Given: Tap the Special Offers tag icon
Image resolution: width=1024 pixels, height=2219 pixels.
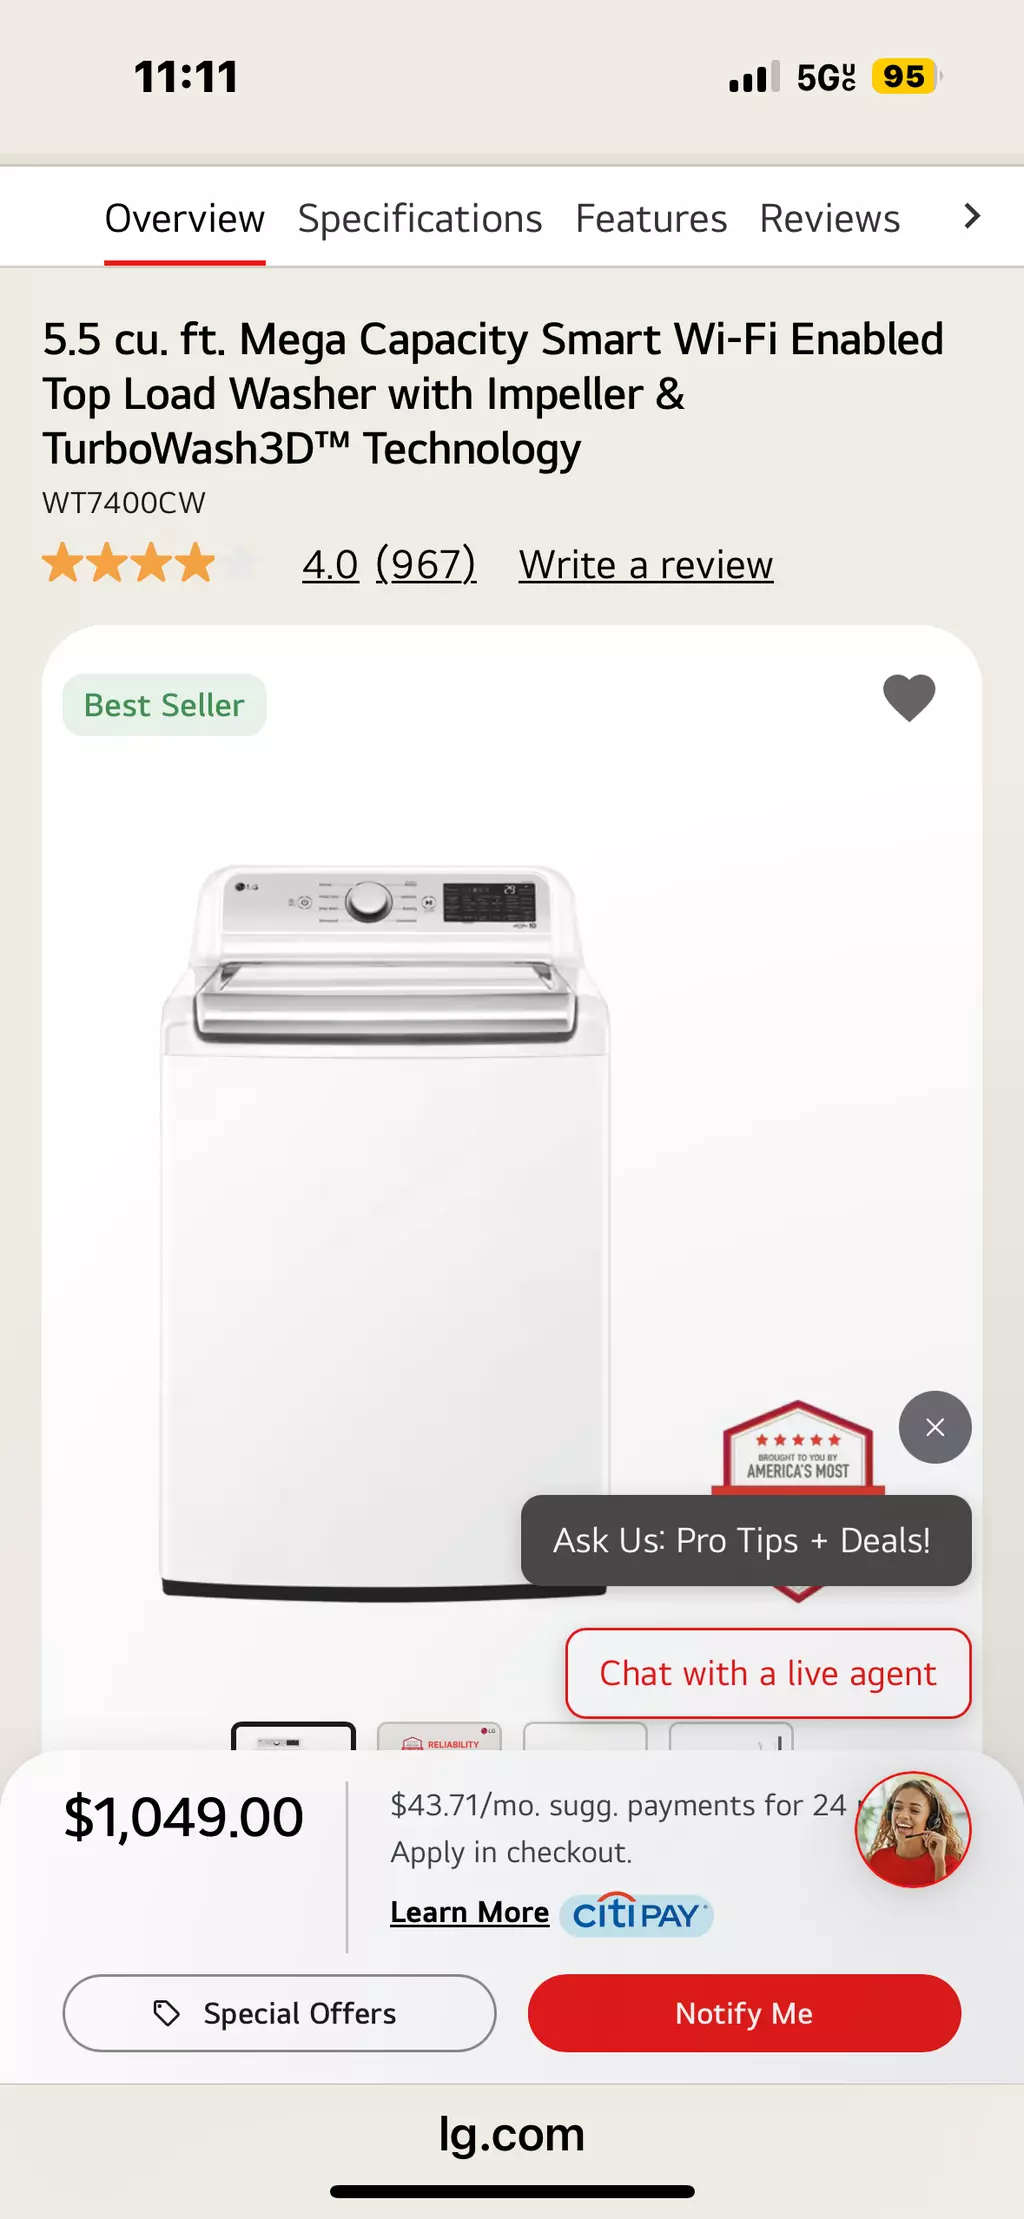Looking at the screenshot, I should (166, 2013).
